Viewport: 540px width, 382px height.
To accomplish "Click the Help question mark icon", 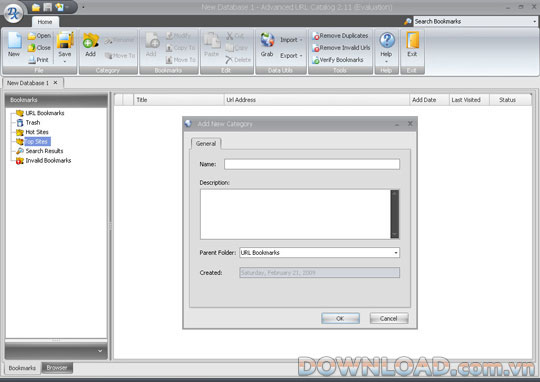I will tap(387, 40).
